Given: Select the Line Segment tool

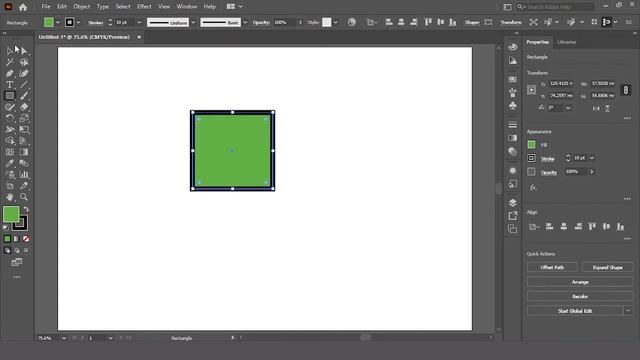Looking at the screenshot, I should click(24, 84).
